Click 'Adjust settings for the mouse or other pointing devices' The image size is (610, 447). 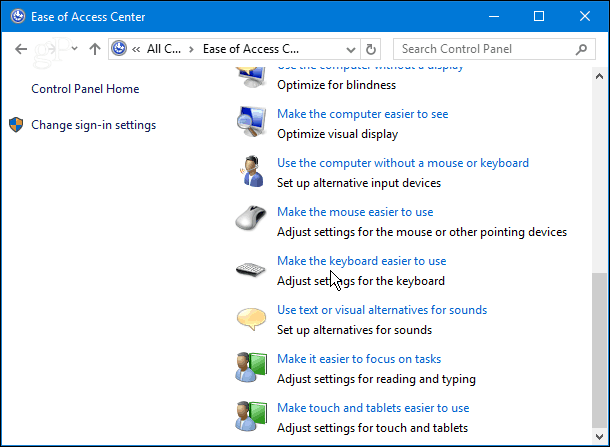(422, 232)
